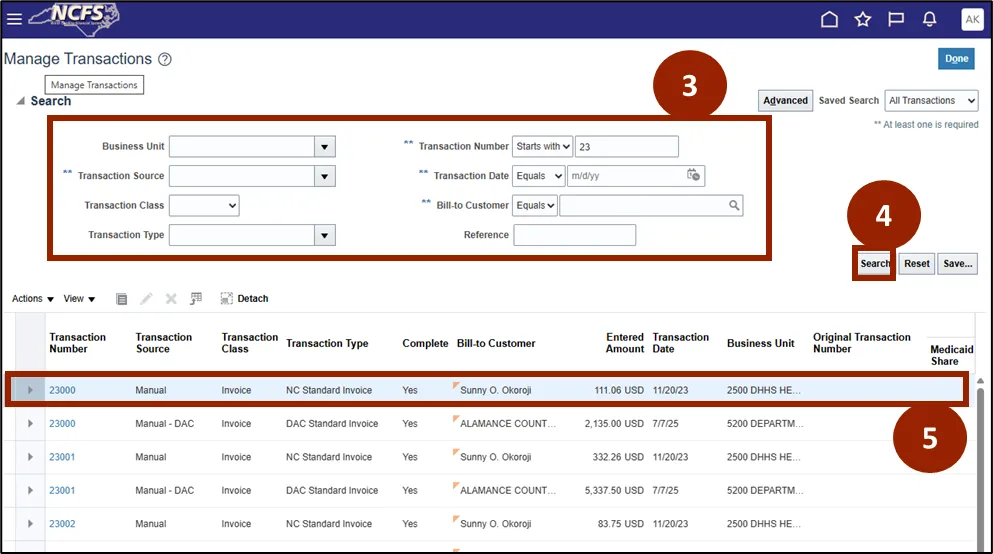Click the Search button
This screenshot has height=554, width=993.
click(874, 264)
